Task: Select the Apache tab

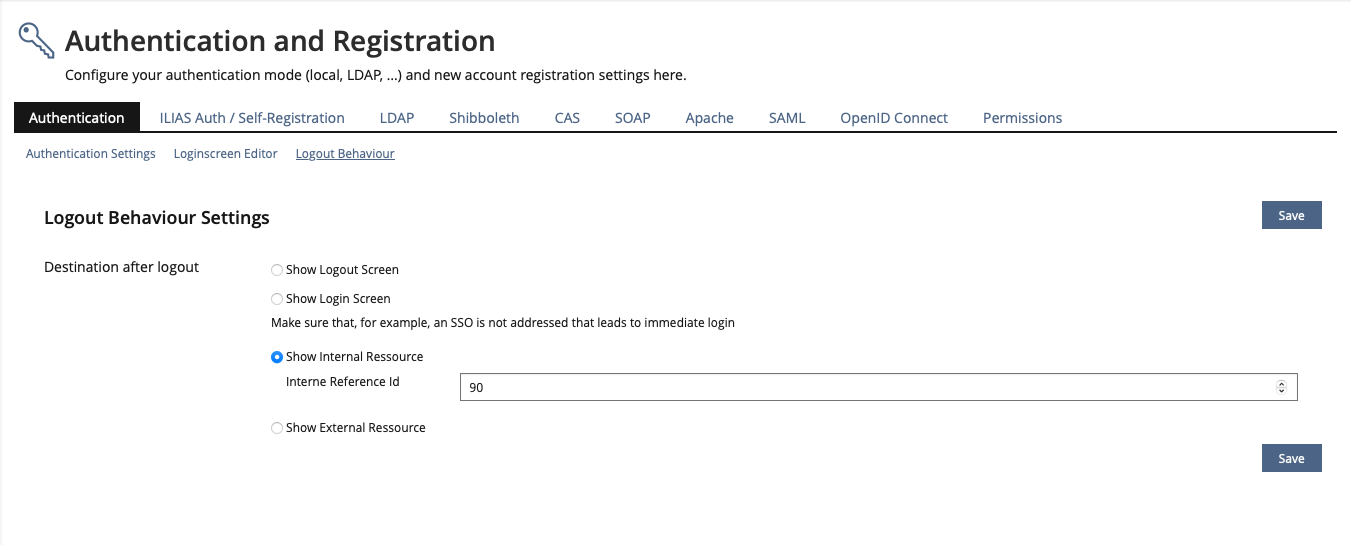Action: pyautogui.click(x=709, y=118)
